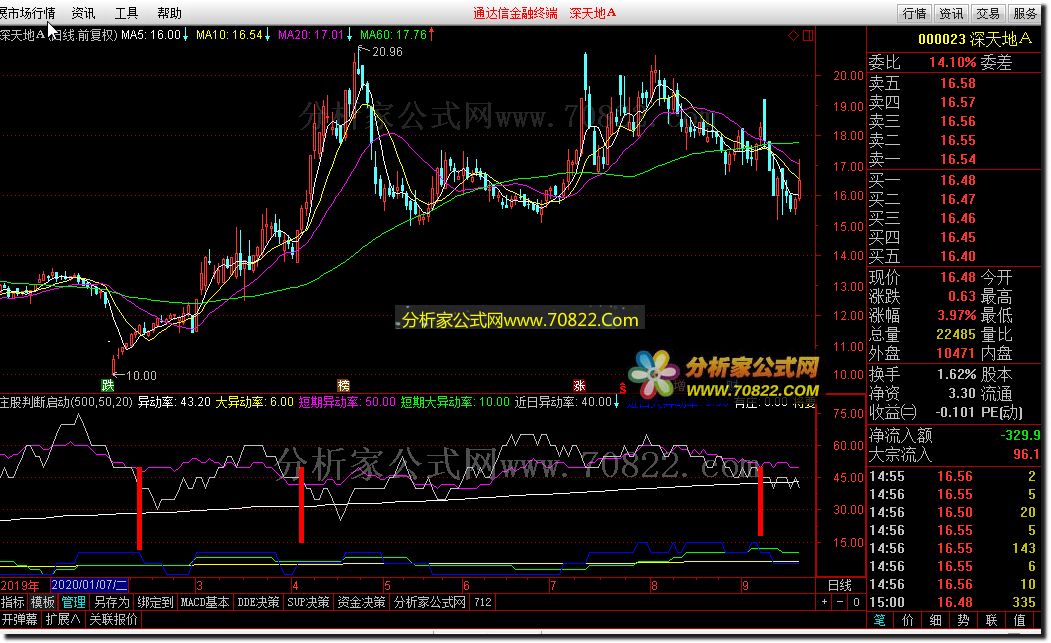
Task: Click the 绑定到 button
Action: [156, 602]
